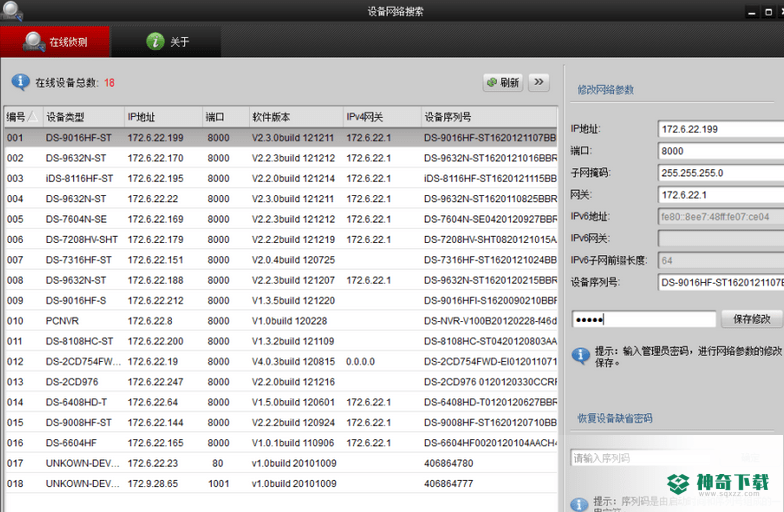Click the 保存修改 save button

point(752,319)
